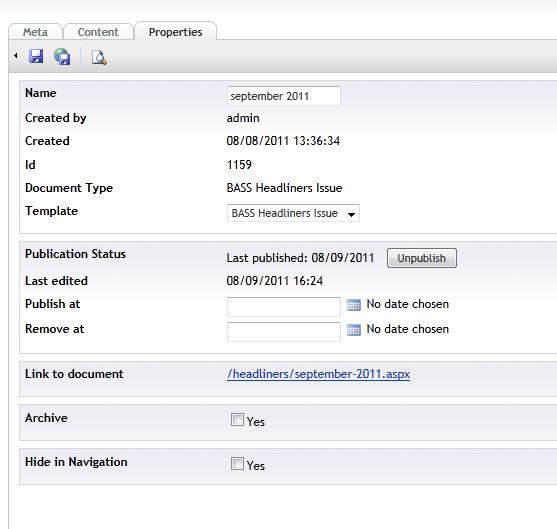Enable Hide in Navigation checkbox

coord(237,464)
